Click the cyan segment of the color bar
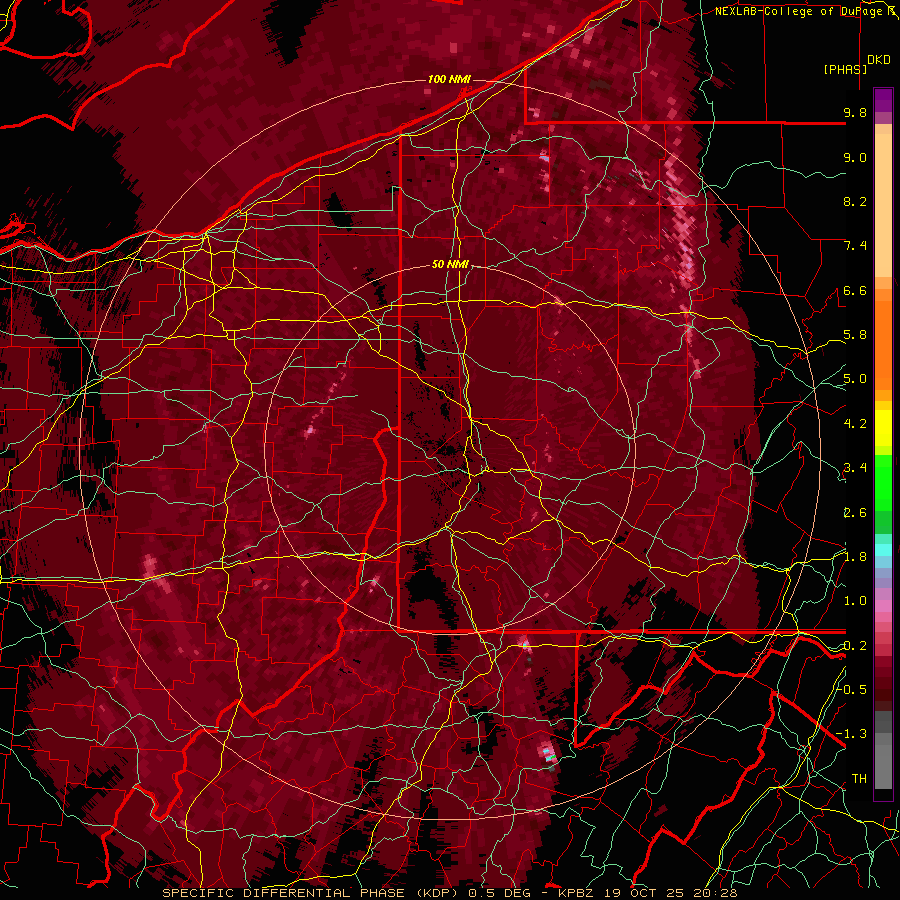 [x=883, y=550]
